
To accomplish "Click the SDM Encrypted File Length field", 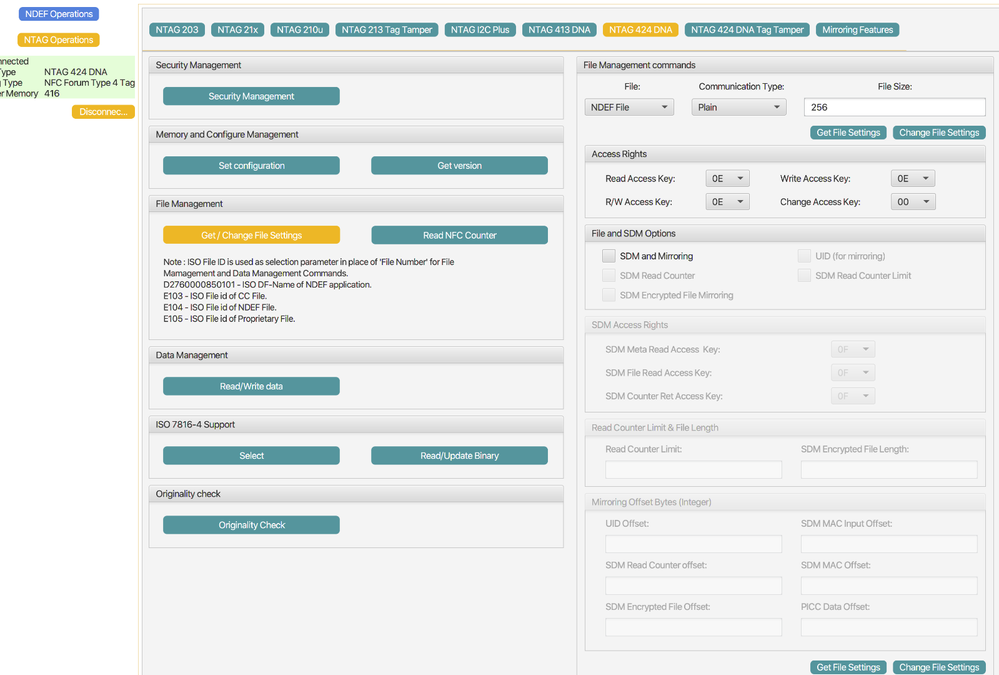I will (889, 470).
